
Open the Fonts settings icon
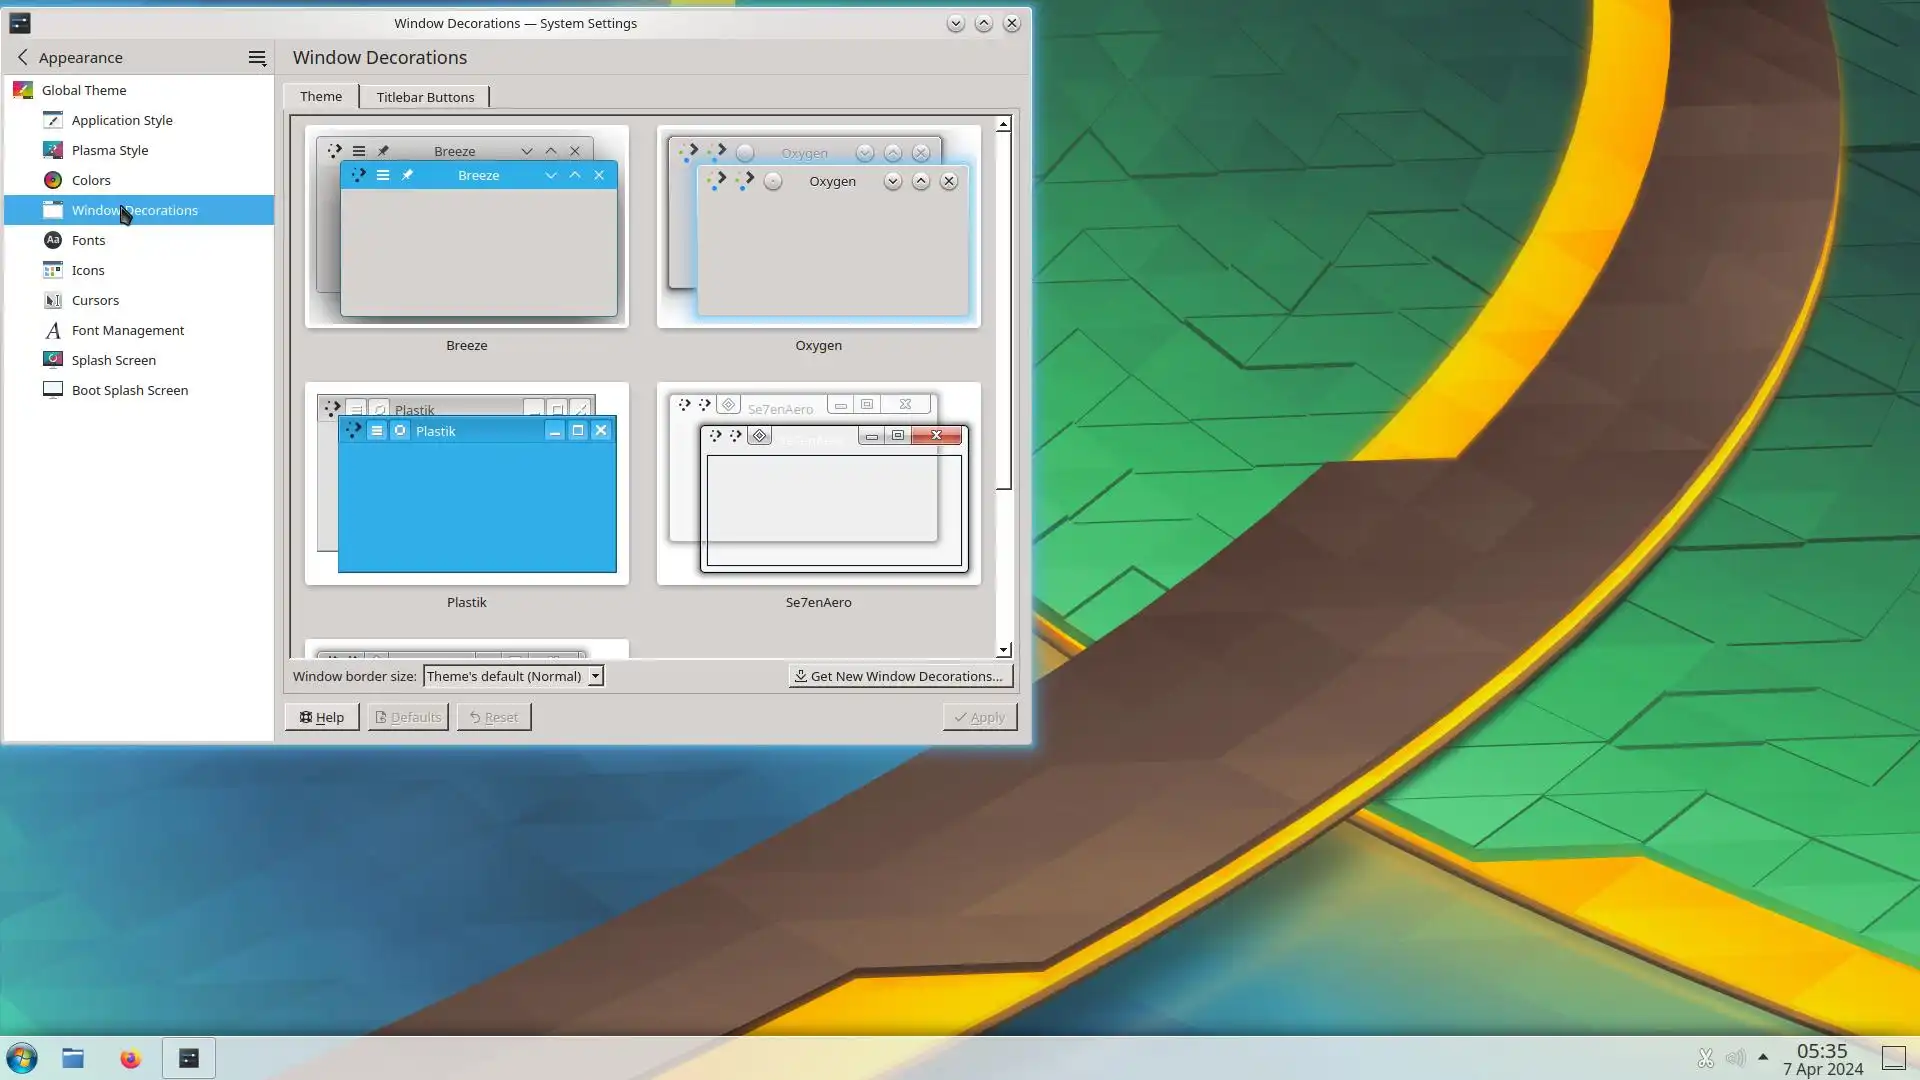[53, 240]
